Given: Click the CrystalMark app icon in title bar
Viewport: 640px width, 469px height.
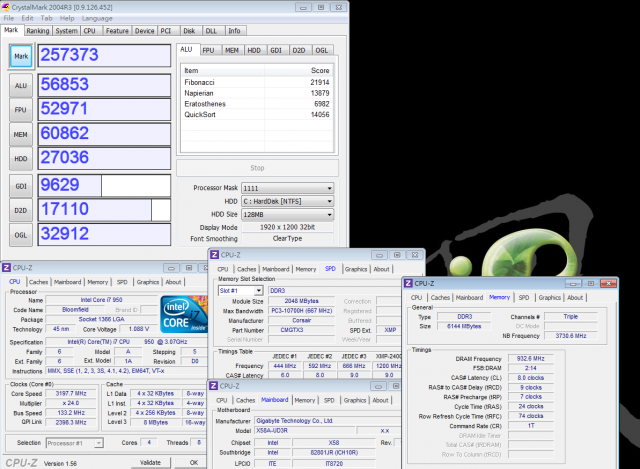Looking at the screenshot, I should (6, 7).
